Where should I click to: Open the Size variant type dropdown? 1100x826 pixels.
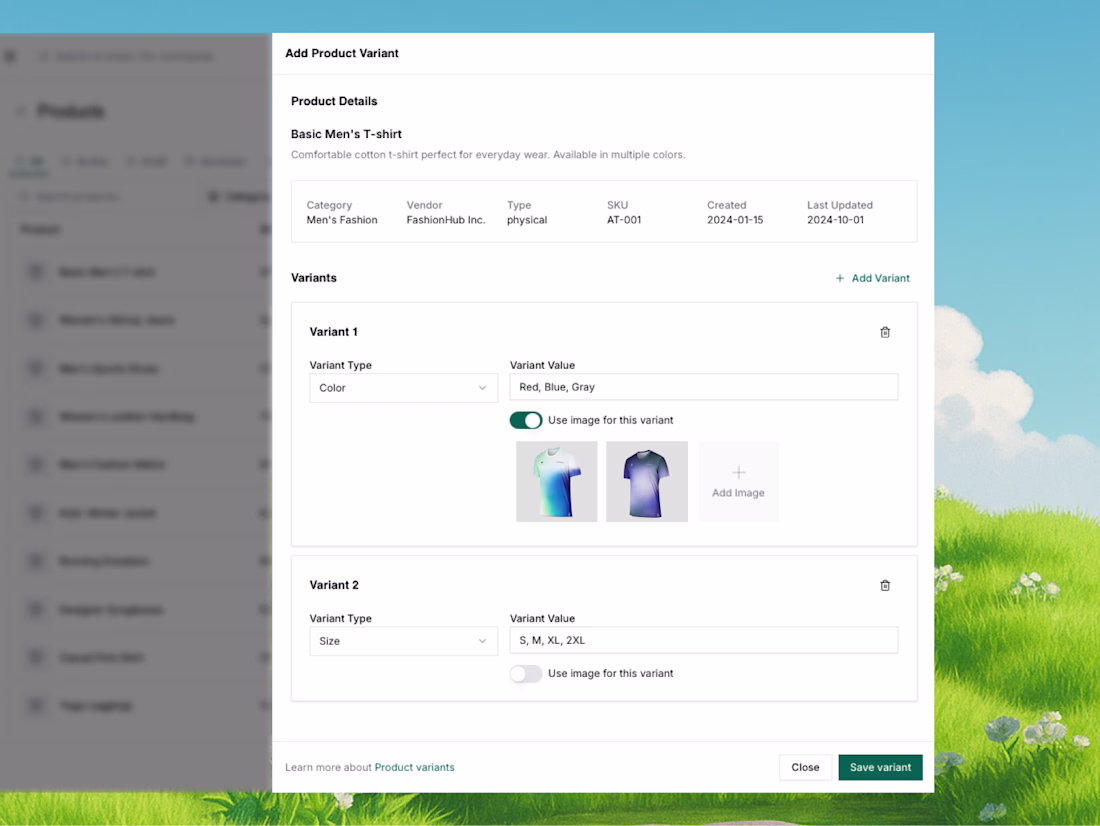click(403, 641)
